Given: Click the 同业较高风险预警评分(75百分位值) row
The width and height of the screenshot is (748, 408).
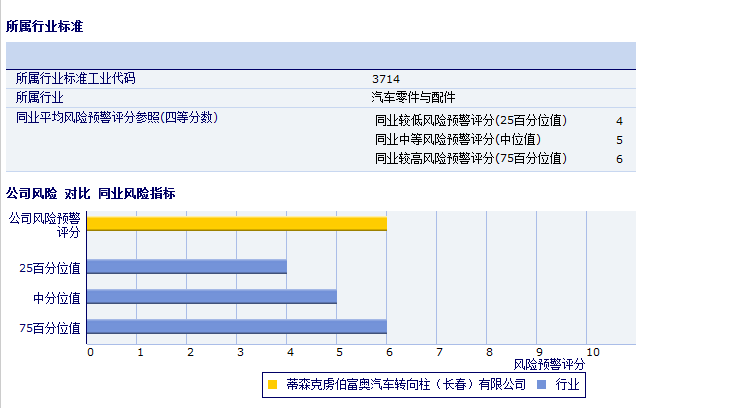Looking at the screenshot, I should coord(470,159).
